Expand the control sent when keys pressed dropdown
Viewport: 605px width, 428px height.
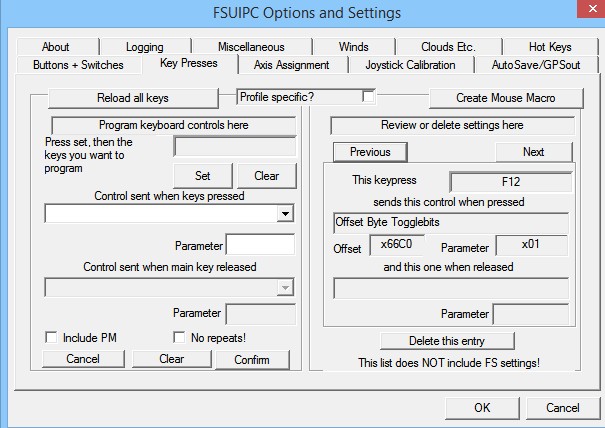(x=285, y=213)
